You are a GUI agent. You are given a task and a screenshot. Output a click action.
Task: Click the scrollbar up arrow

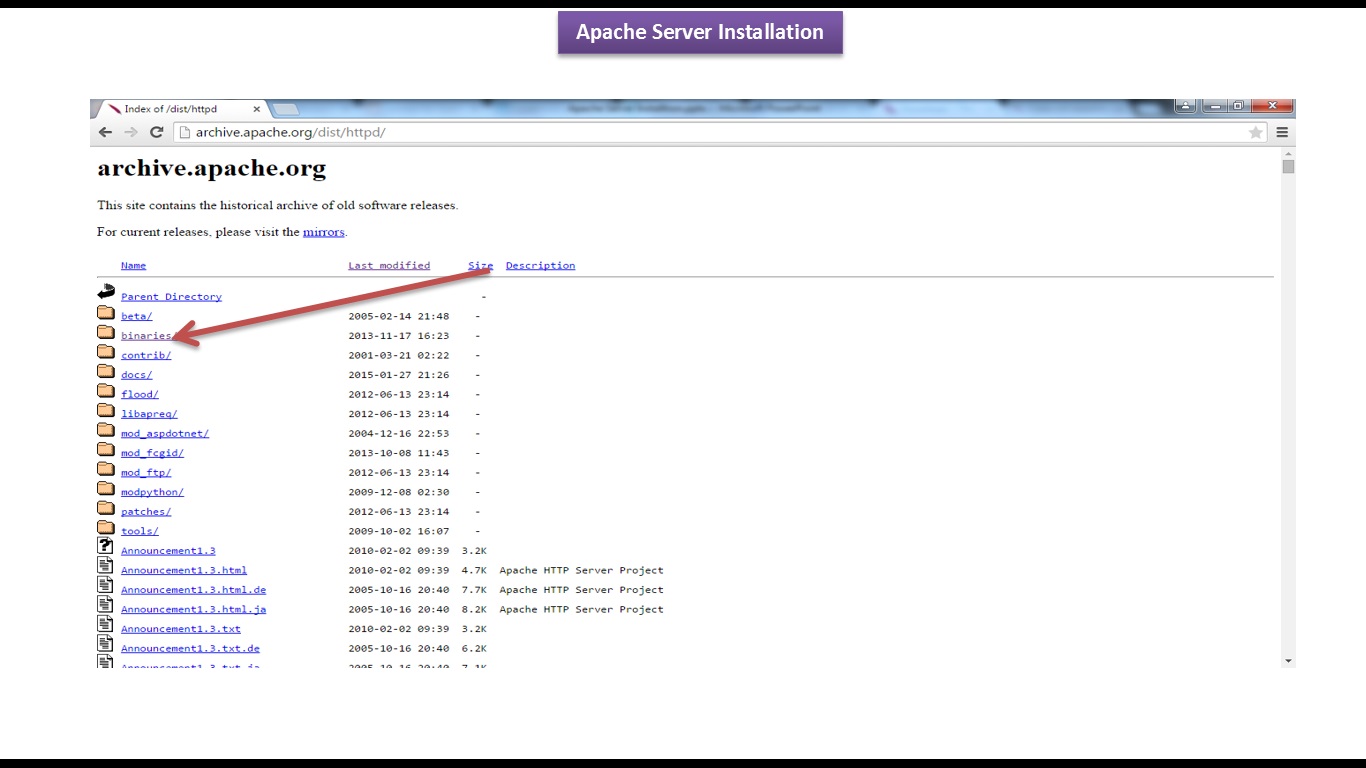point(1288,153)
